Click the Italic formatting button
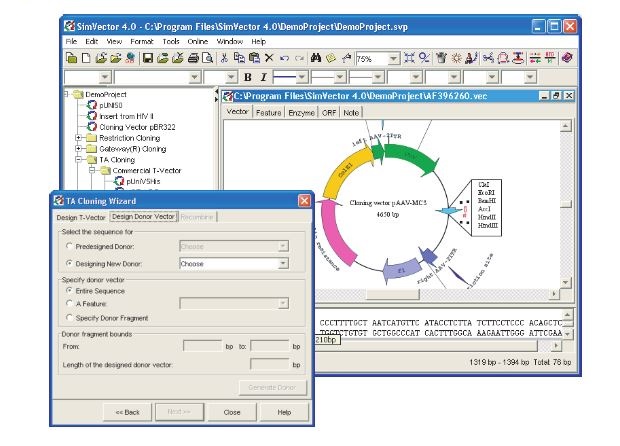The height and width of the screenshot is (446, 620). point(264,77)
